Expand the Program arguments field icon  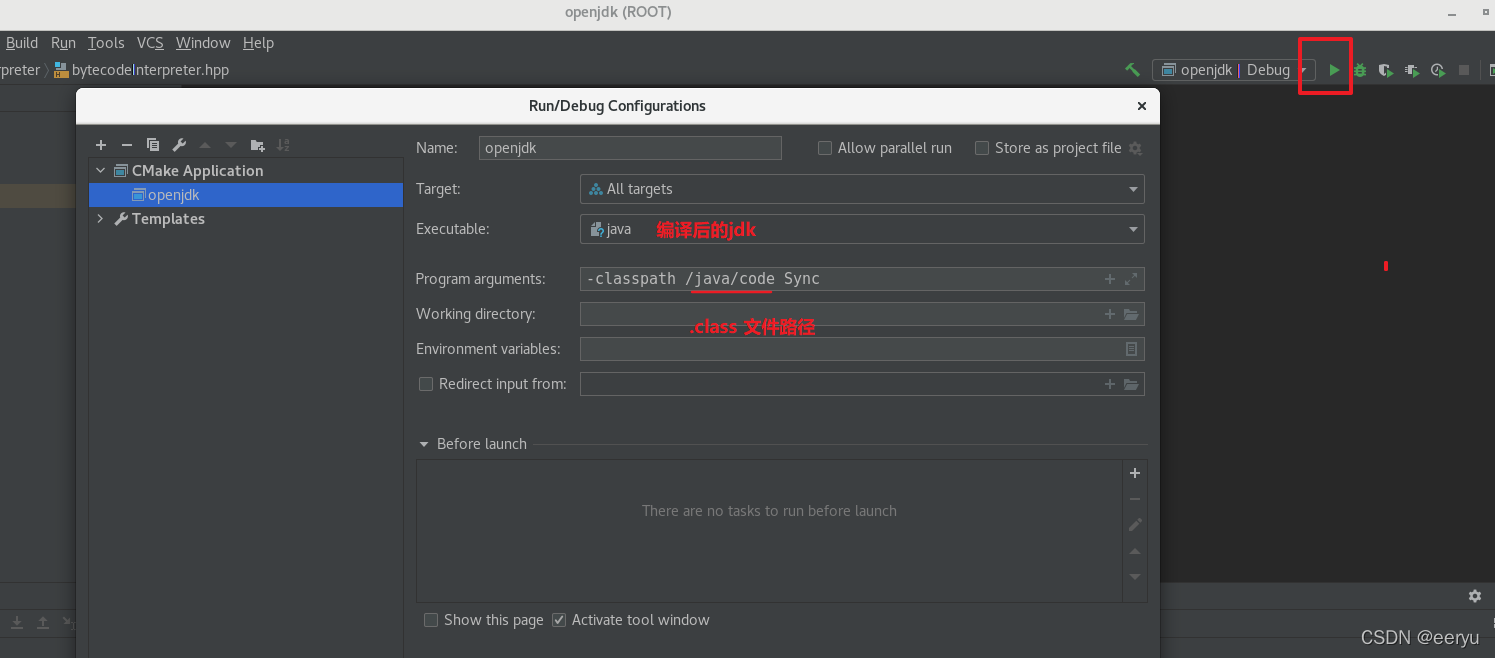[x=1131, y=279]
